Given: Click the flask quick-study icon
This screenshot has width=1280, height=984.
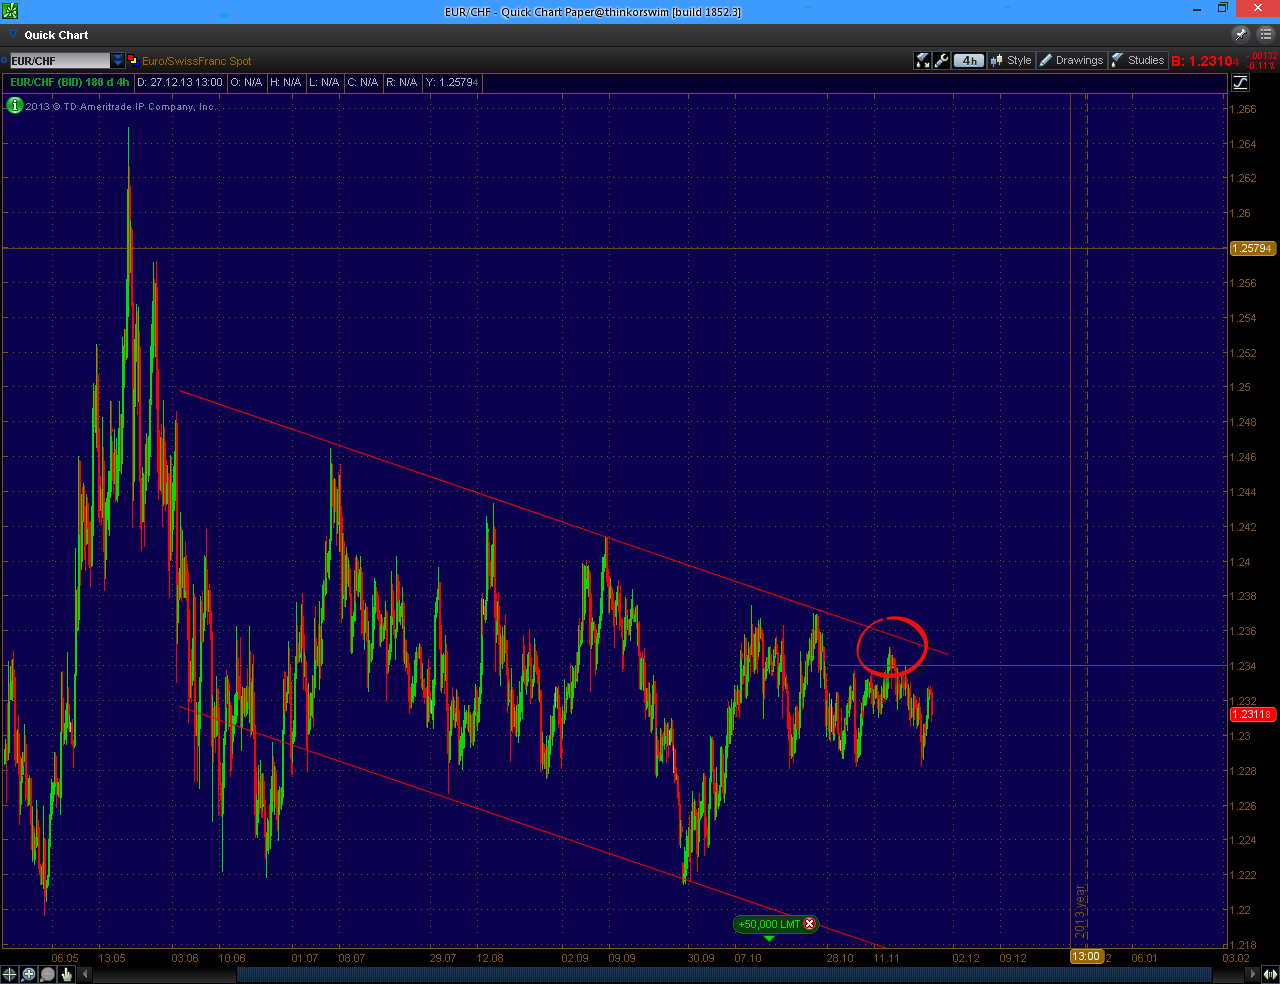Looking at the screenshot, I should [923, 60].
